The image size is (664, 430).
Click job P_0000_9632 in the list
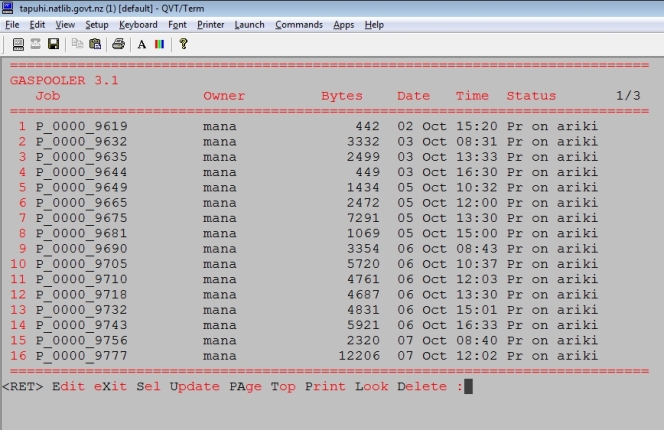coord(81,141)
